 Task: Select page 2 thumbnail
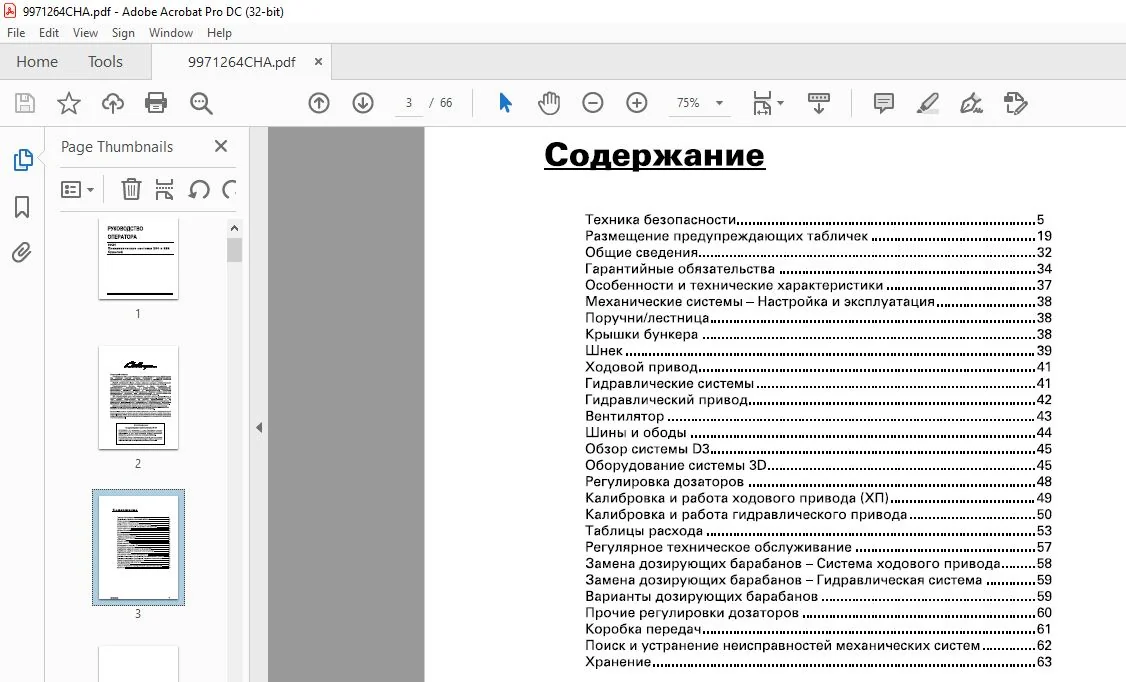tap(138, 398)
